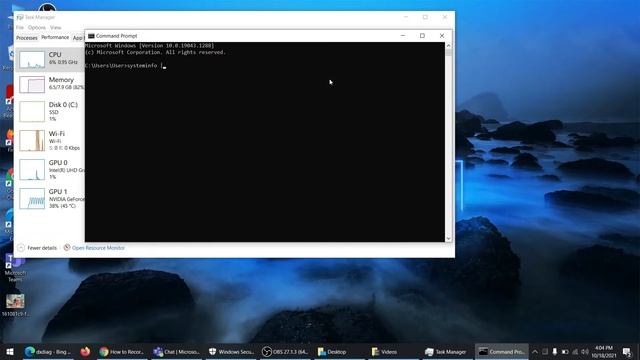Click the Command Prompt scrollbar down arrow

click(x=449, y=238)
